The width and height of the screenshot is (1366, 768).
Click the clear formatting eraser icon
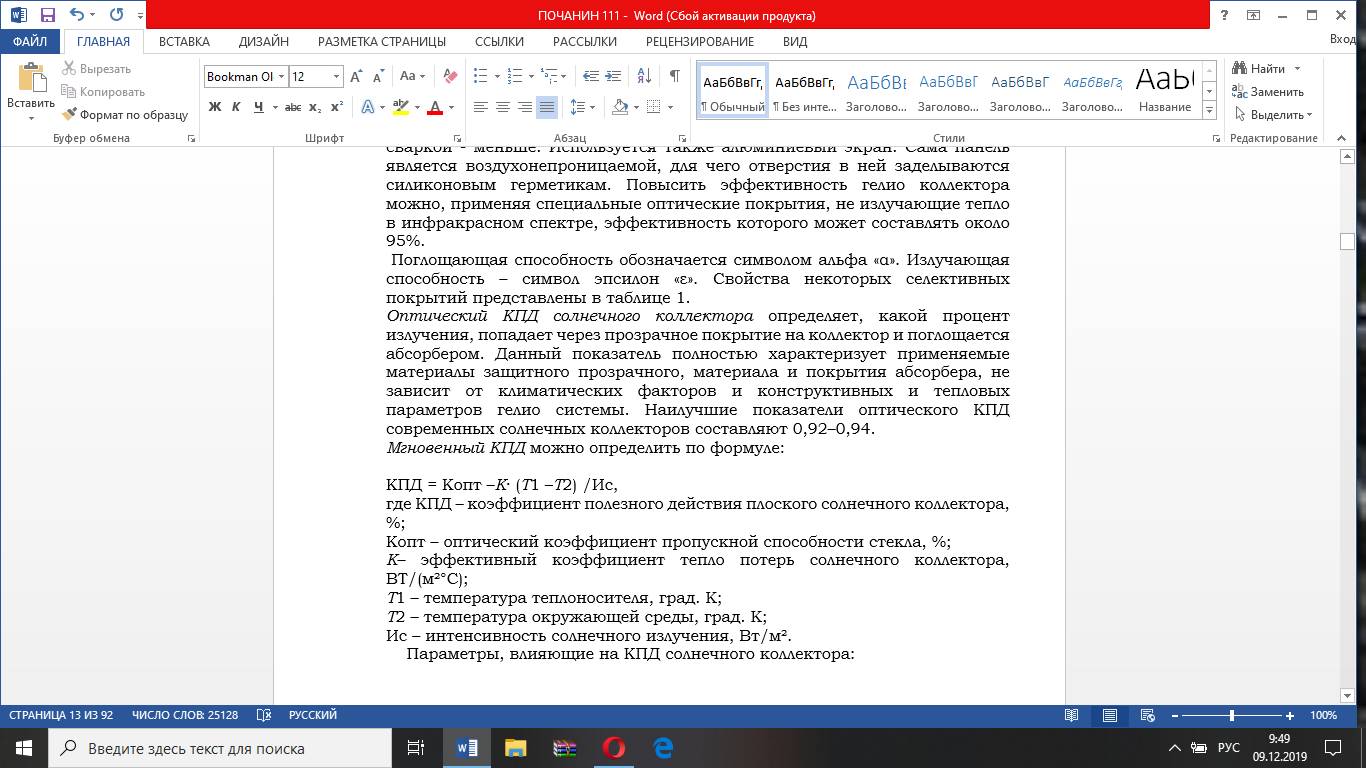coord(450,76)
